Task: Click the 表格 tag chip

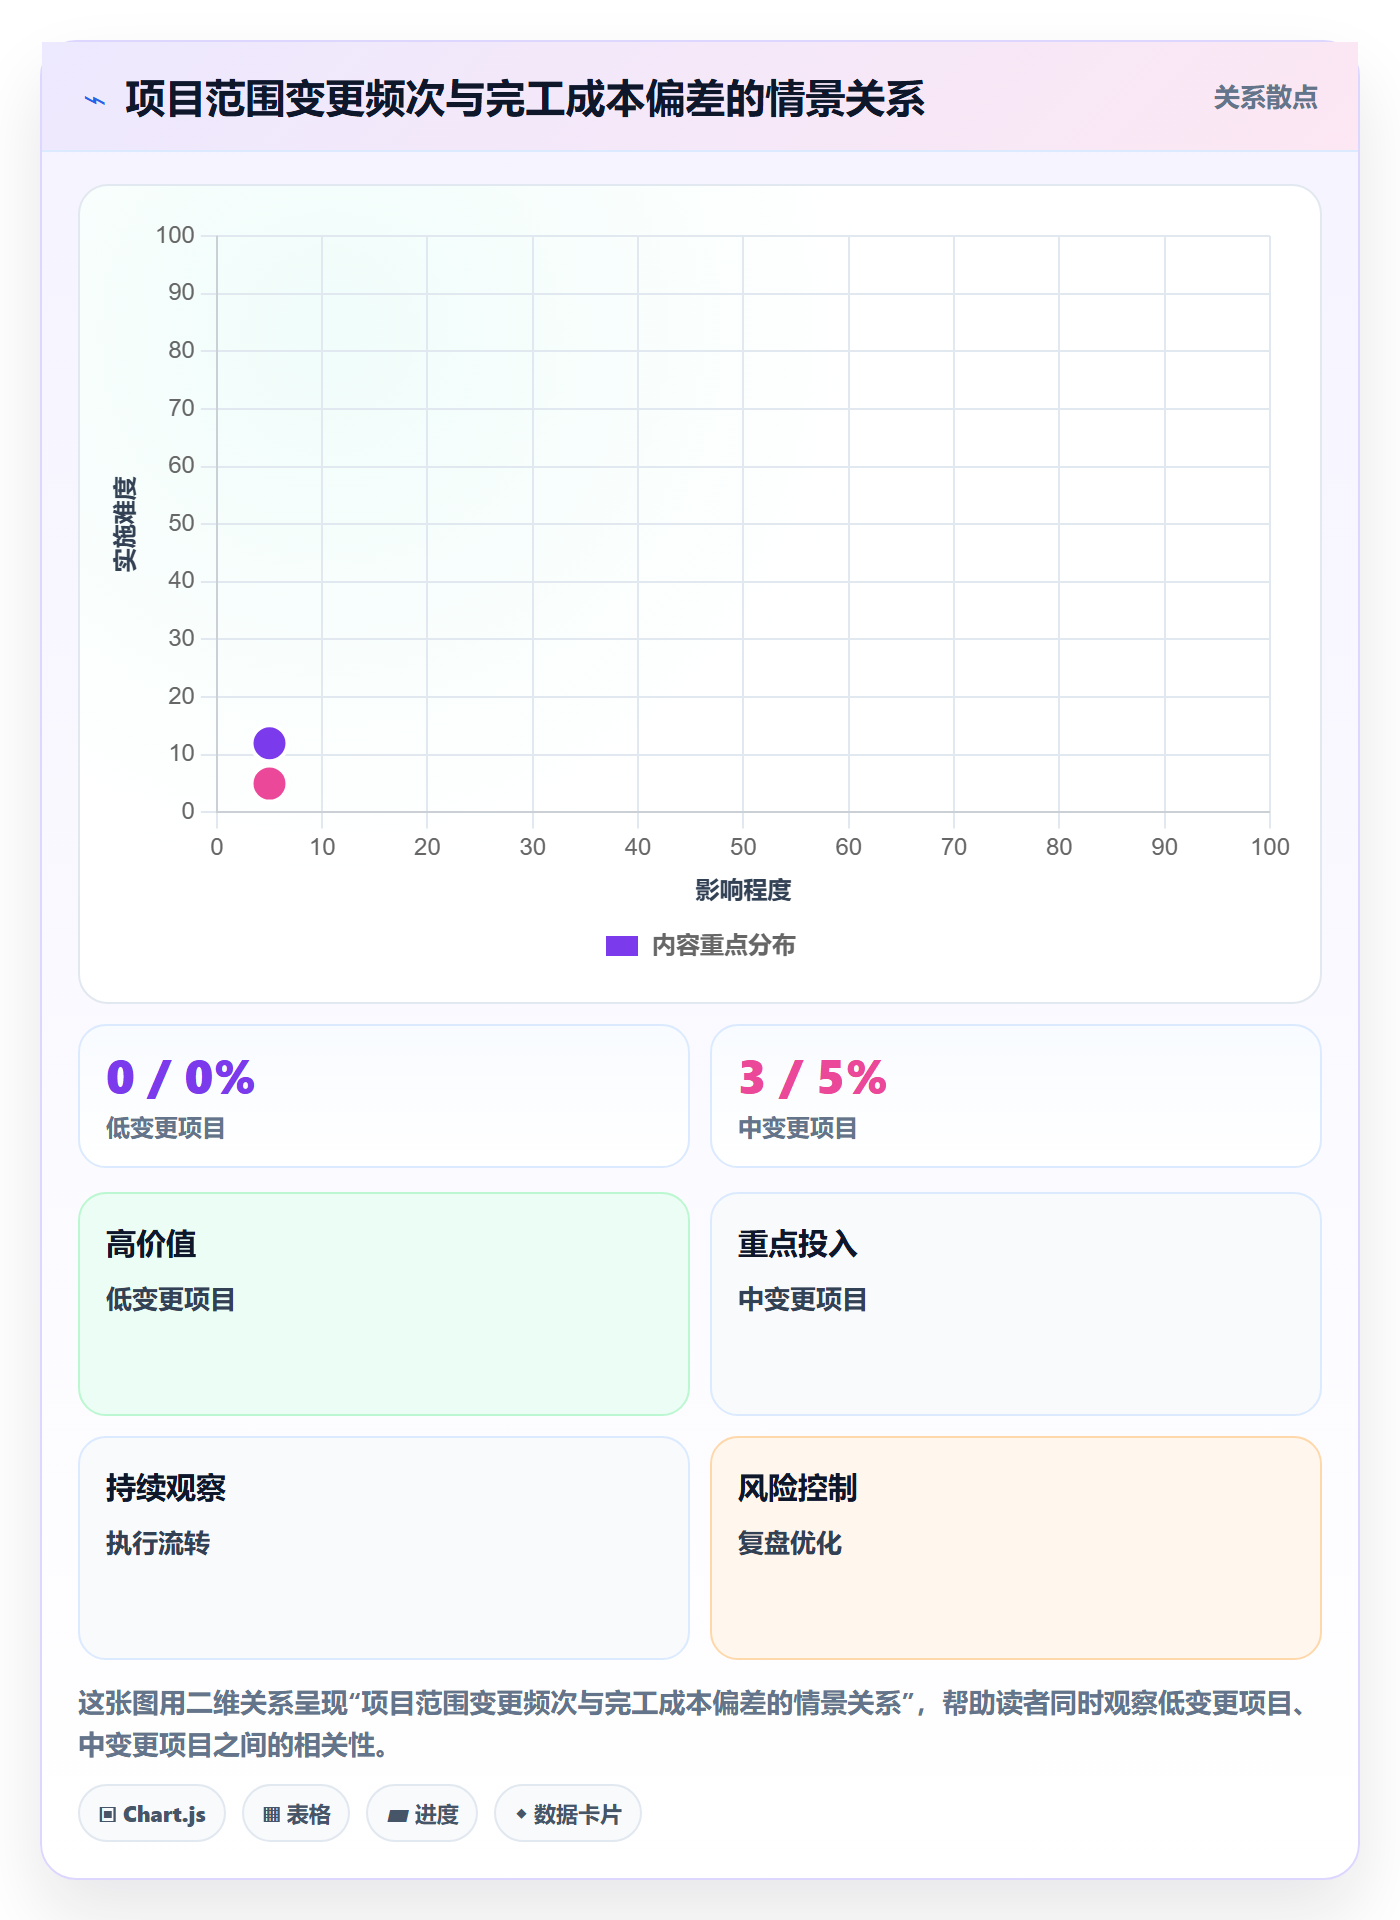Action: [x=296, y=1814]
